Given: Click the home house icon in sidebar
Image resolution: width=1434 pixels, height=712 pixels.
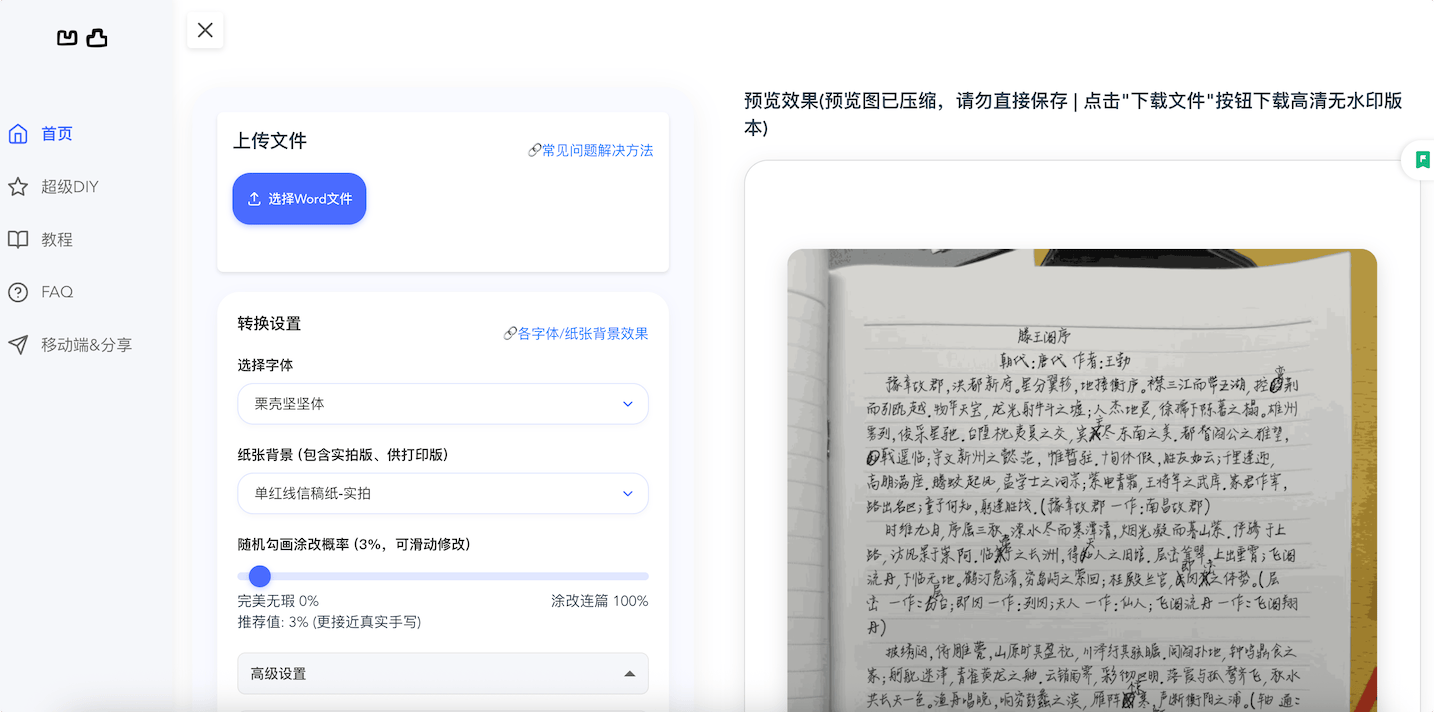Looking at the screenshot, I should [18, 134].
